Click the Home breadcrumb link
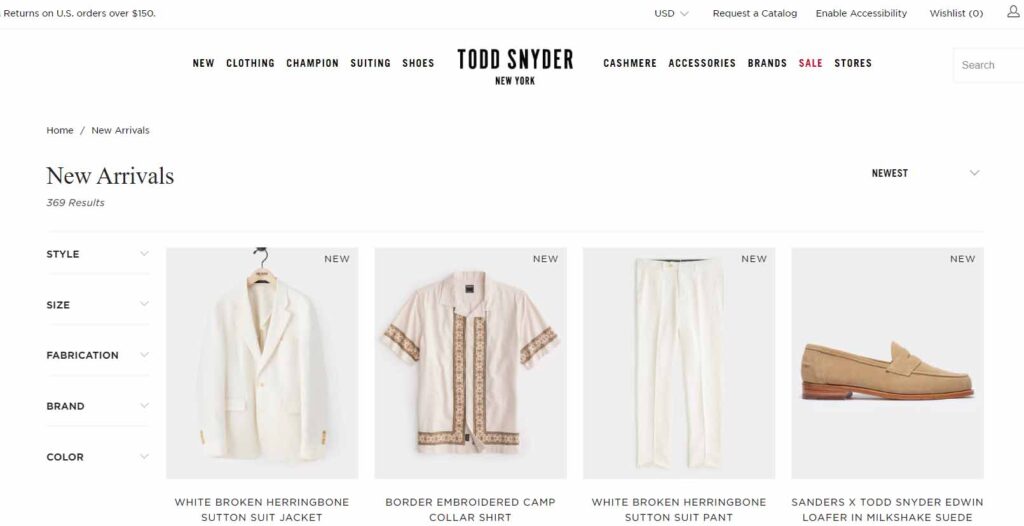 point(59,131)
